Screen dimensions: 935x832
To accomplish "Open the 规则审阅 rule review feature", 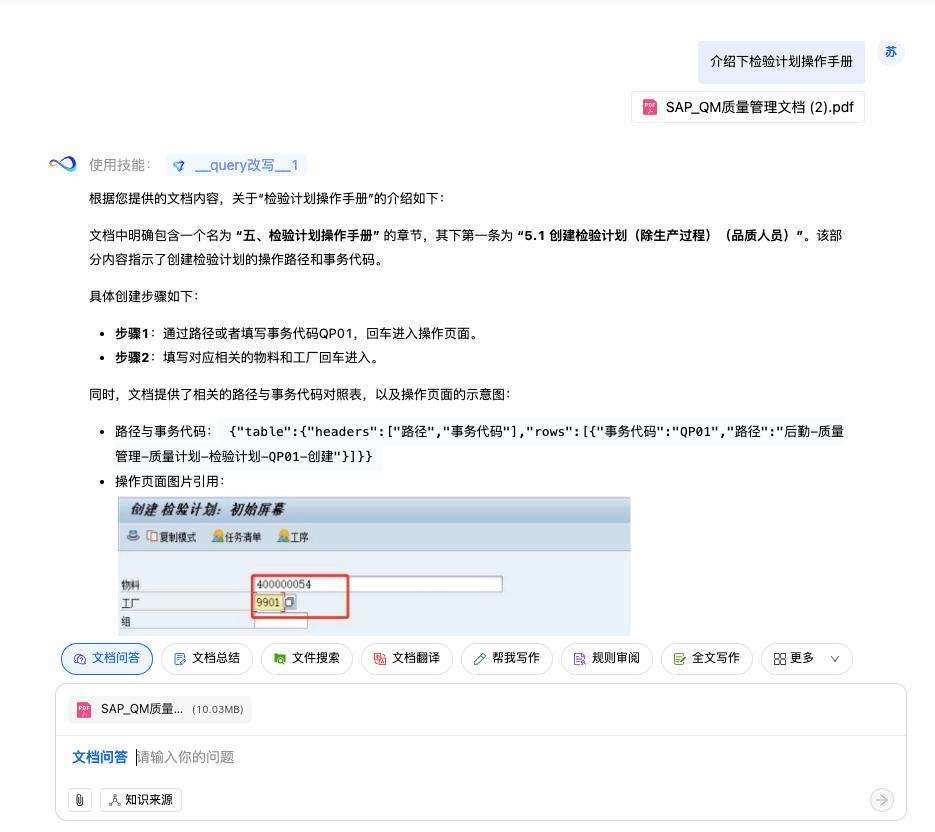I will 606,658.
